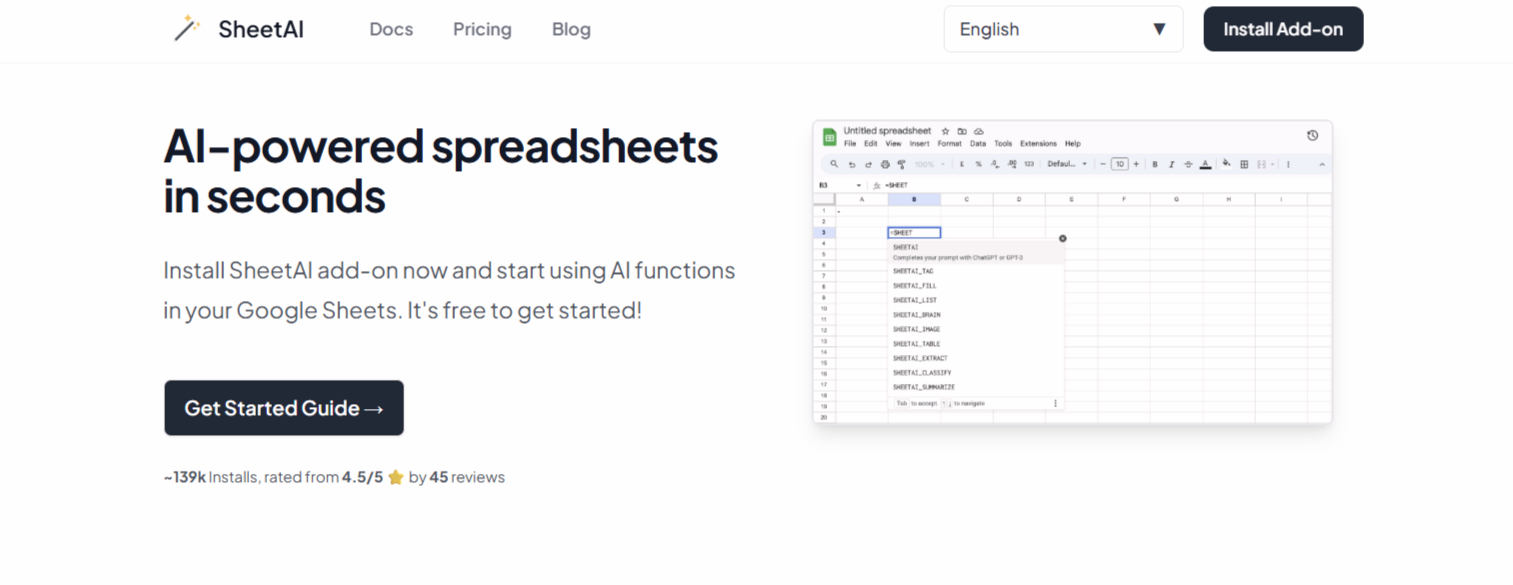The image size is (1513, 585).
Task: Click the borders grid icon
Action: tap(1244, 164)
